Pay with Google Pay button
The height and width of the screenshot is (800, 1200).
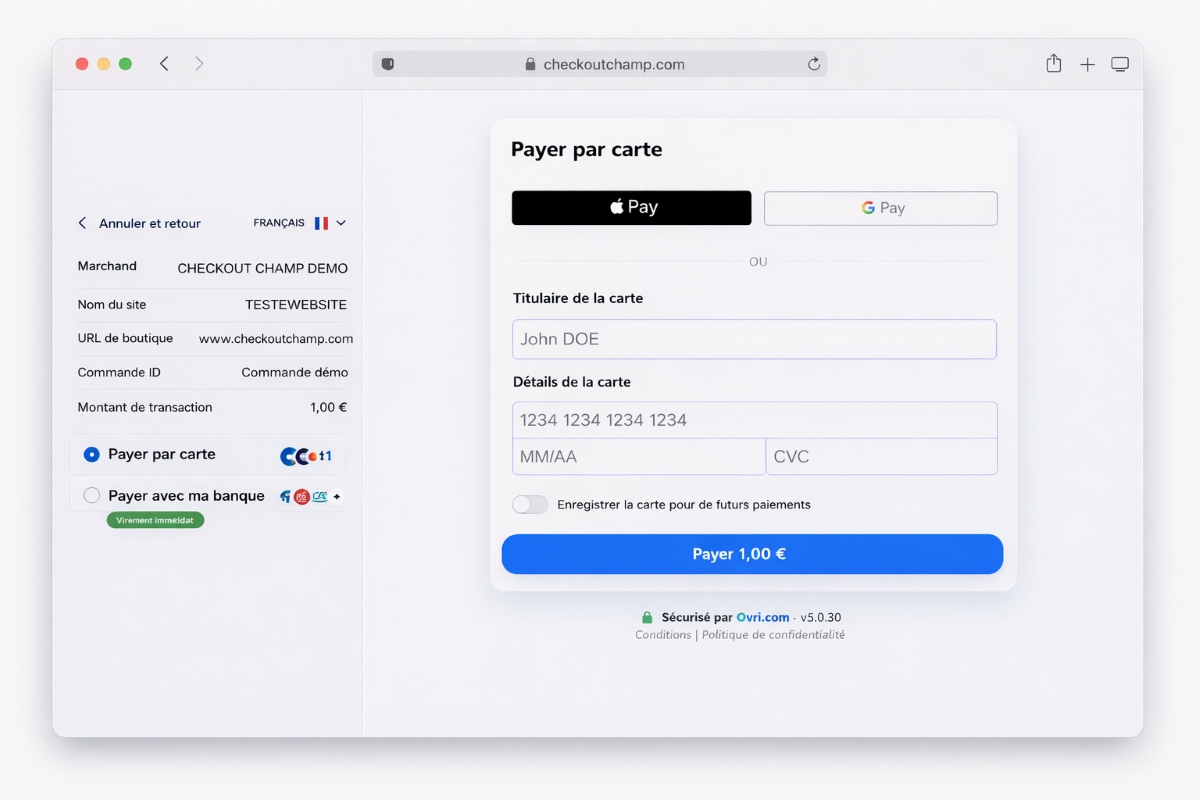pos(881,208)
